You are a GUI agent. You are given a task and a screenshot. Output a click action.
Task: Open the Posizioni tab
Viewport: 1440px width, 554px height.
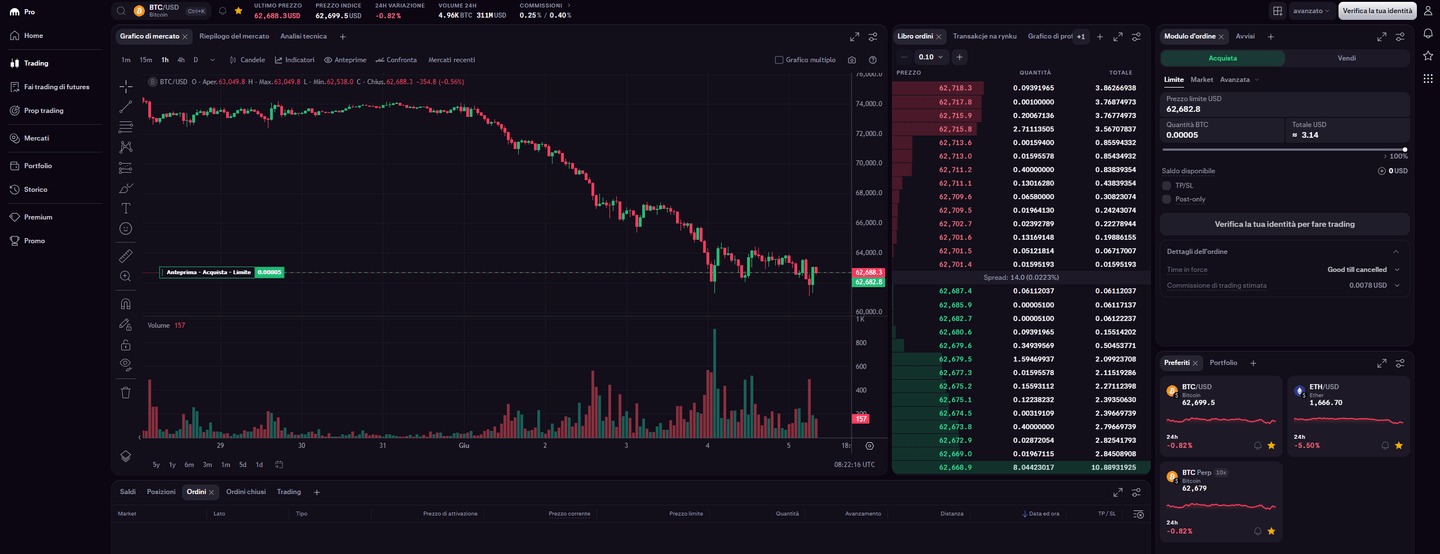click(x=161, y=492)
